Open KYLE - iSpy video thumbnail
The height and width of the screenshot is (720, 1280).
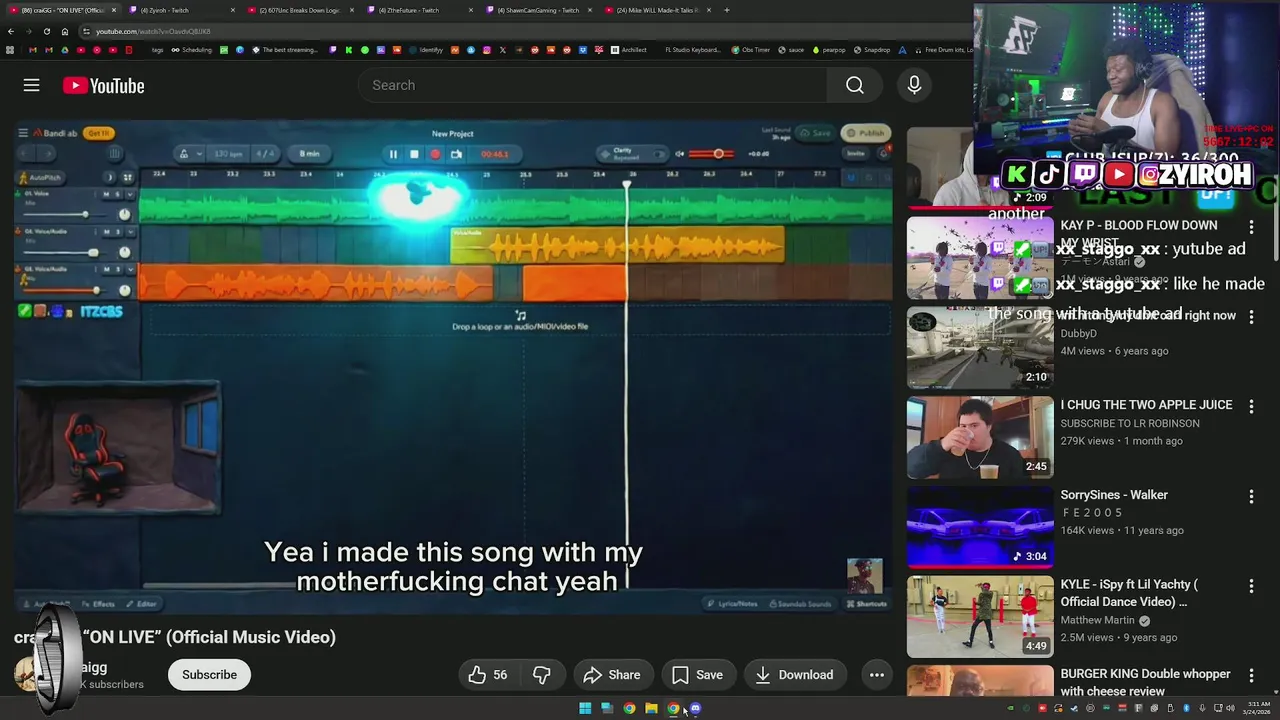(980, 617)
